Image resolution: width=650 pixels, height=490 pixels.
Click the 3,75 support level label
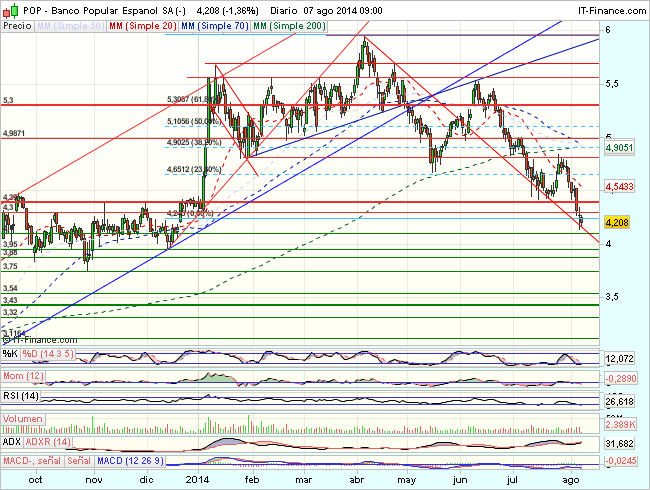pyautogui.click(x=10, y=267)
